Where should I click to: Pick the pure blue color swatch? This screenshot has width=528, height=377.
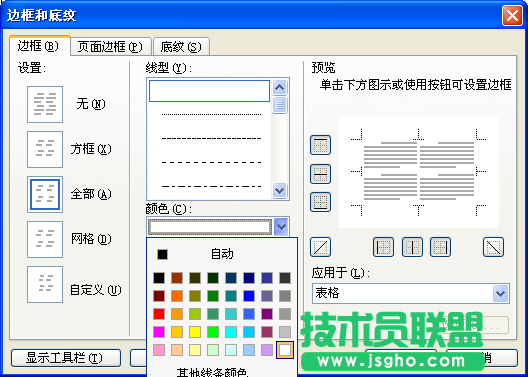(x=249, y=296)
